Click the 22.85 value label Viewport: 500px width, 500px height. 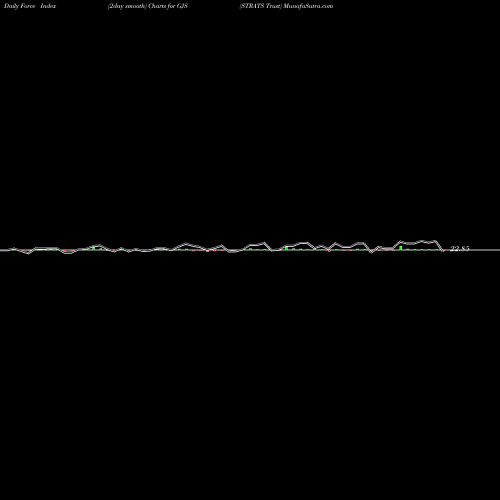pyautogui.click(x=460, y=249)
